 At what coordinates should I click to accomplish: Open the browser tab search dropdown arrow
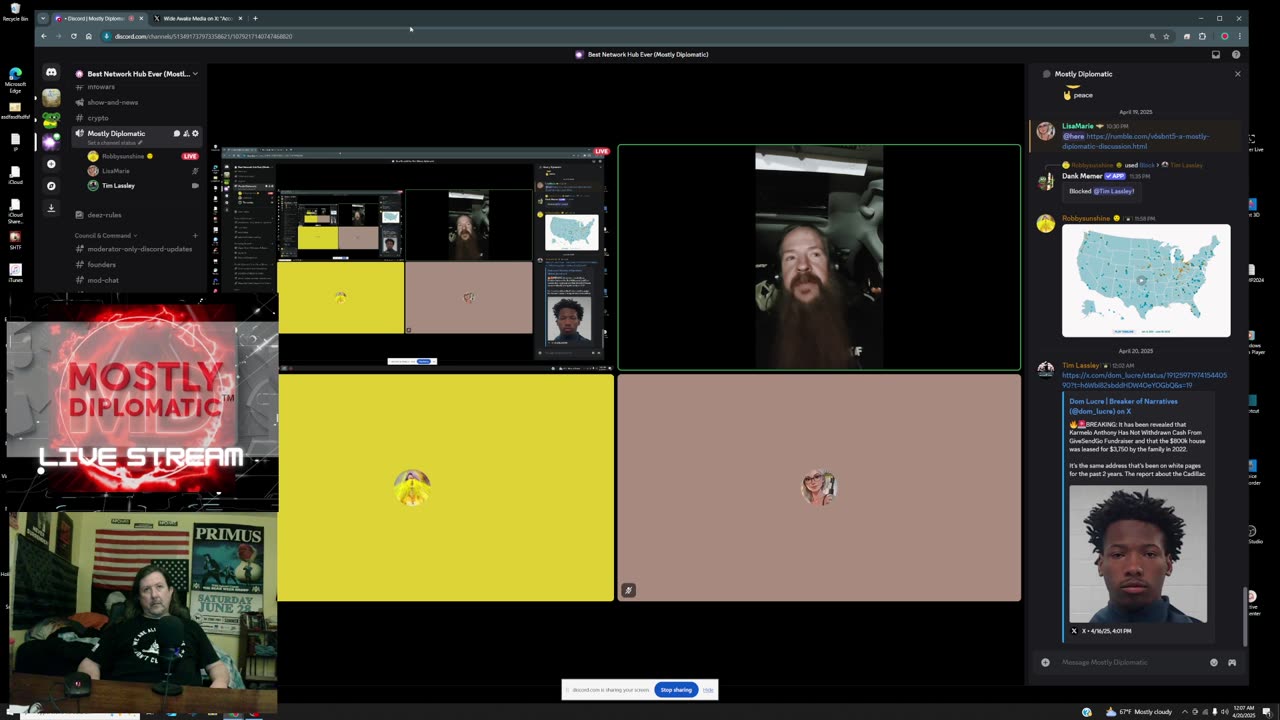click(42, 18)
